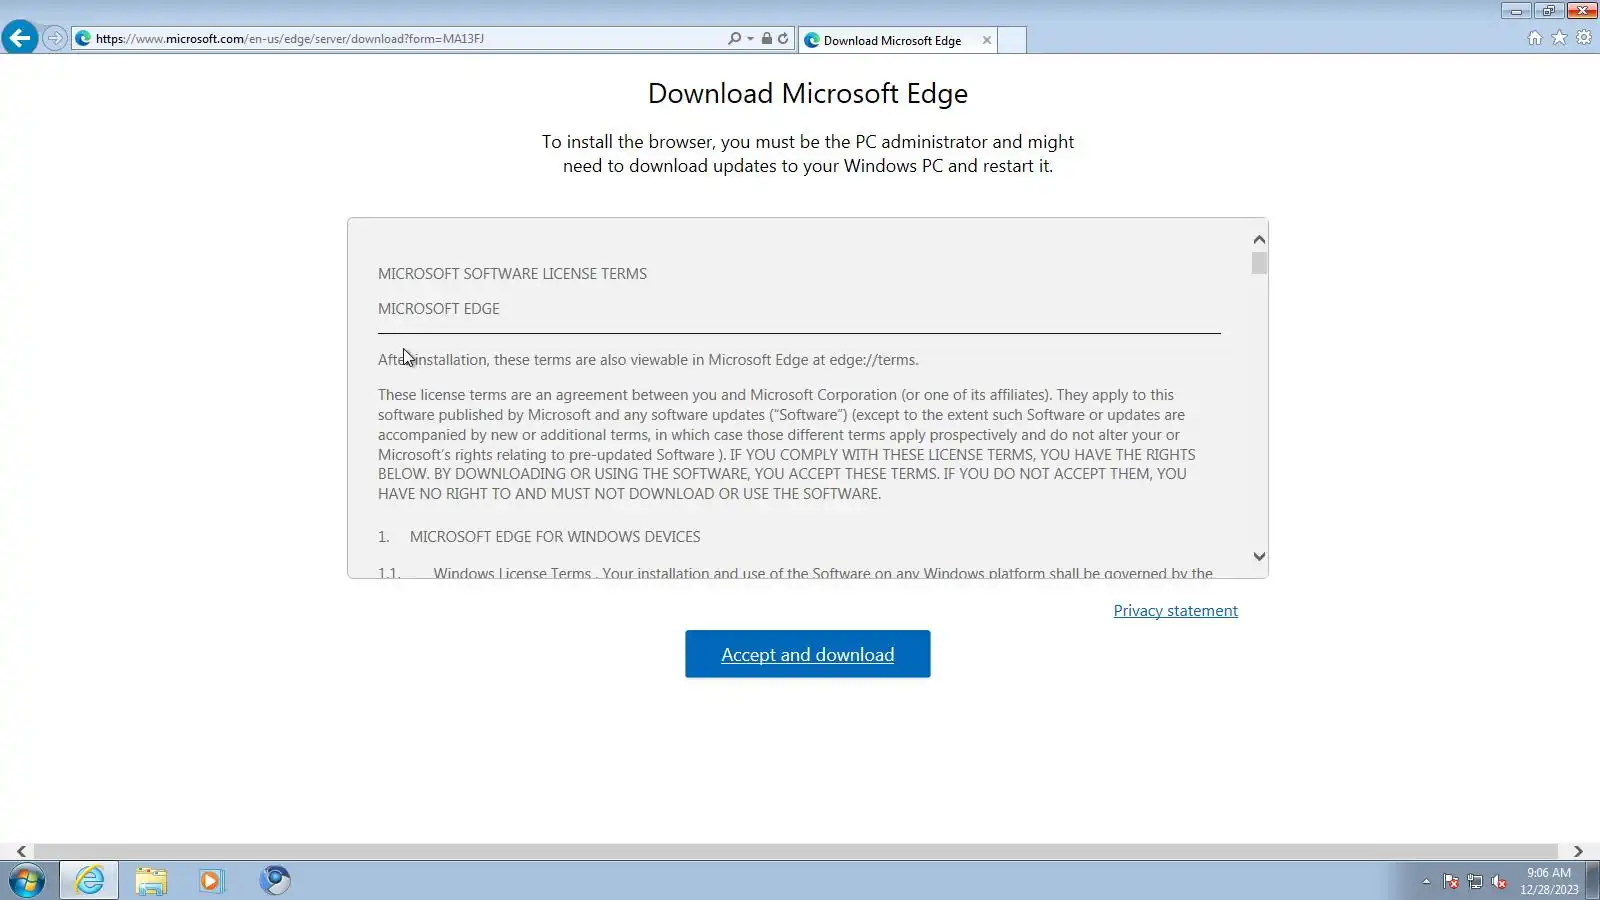1600x900 pixels.
Task: Click the horizontal scrollbar right arrow
Action: pos(1578,852)
